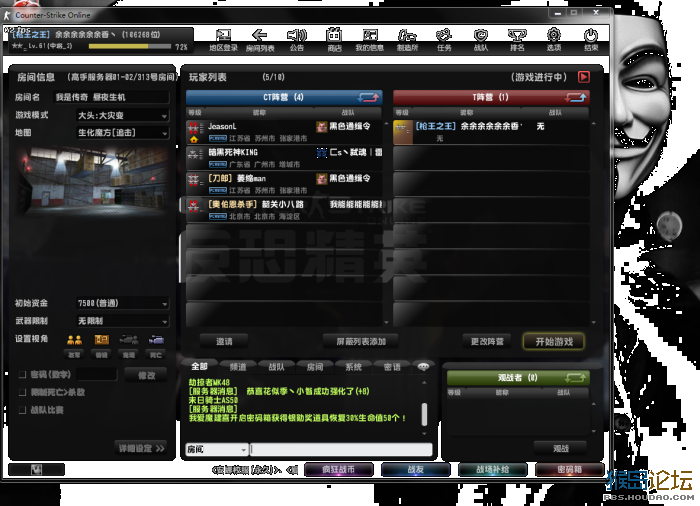Click the chat log scrollbar thumb
Viewport: 700px width, 506px height.
click(424, 414)
